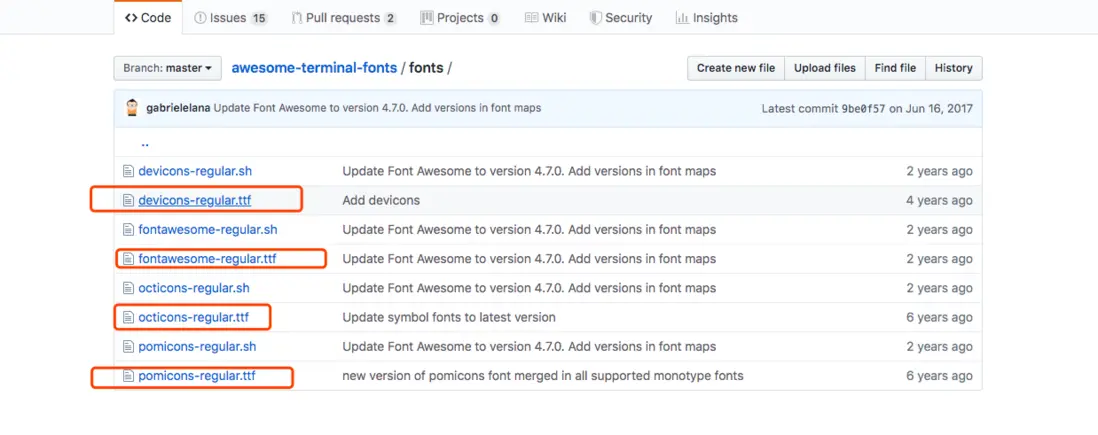Click the file icon beside octicons-regular.sh
1098x435 pixels.
[127, 288]
